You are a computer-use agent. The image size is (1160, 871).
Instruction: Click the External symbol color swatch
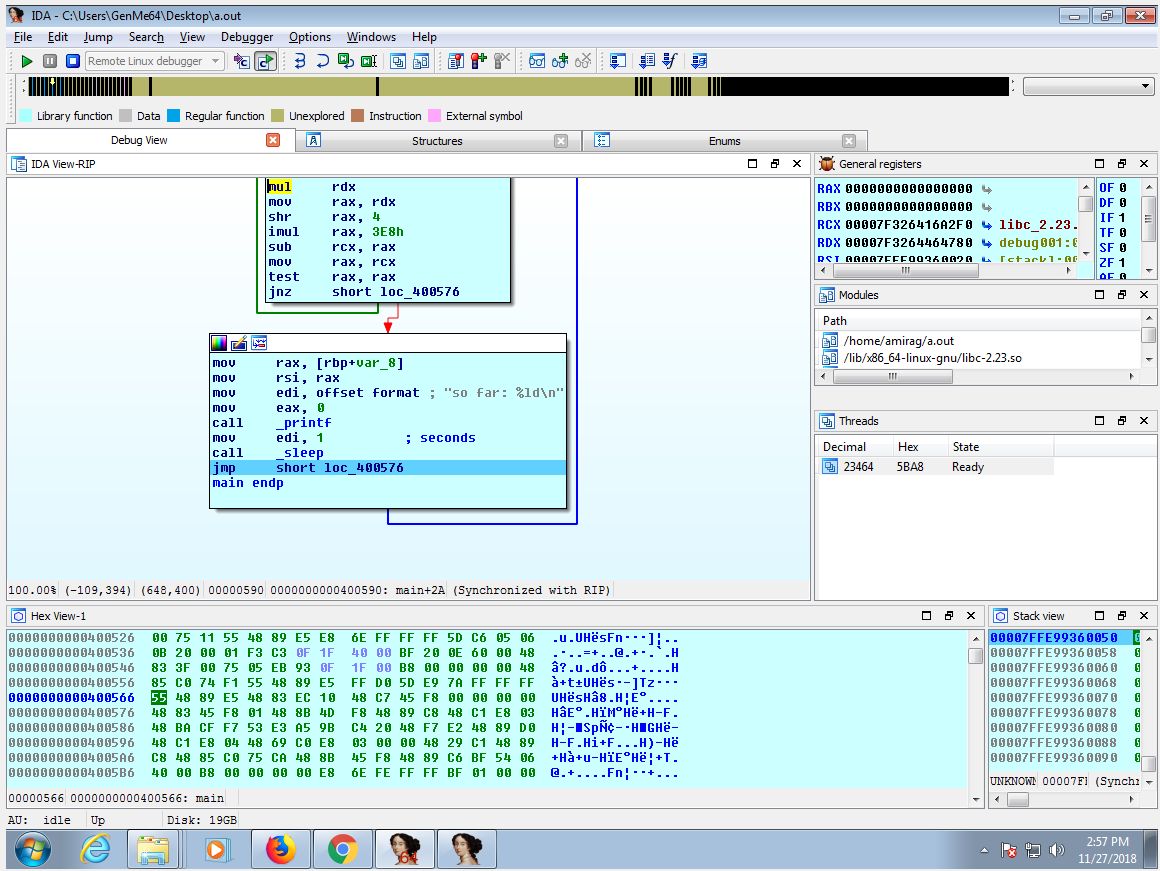click(x=434, y=116)
